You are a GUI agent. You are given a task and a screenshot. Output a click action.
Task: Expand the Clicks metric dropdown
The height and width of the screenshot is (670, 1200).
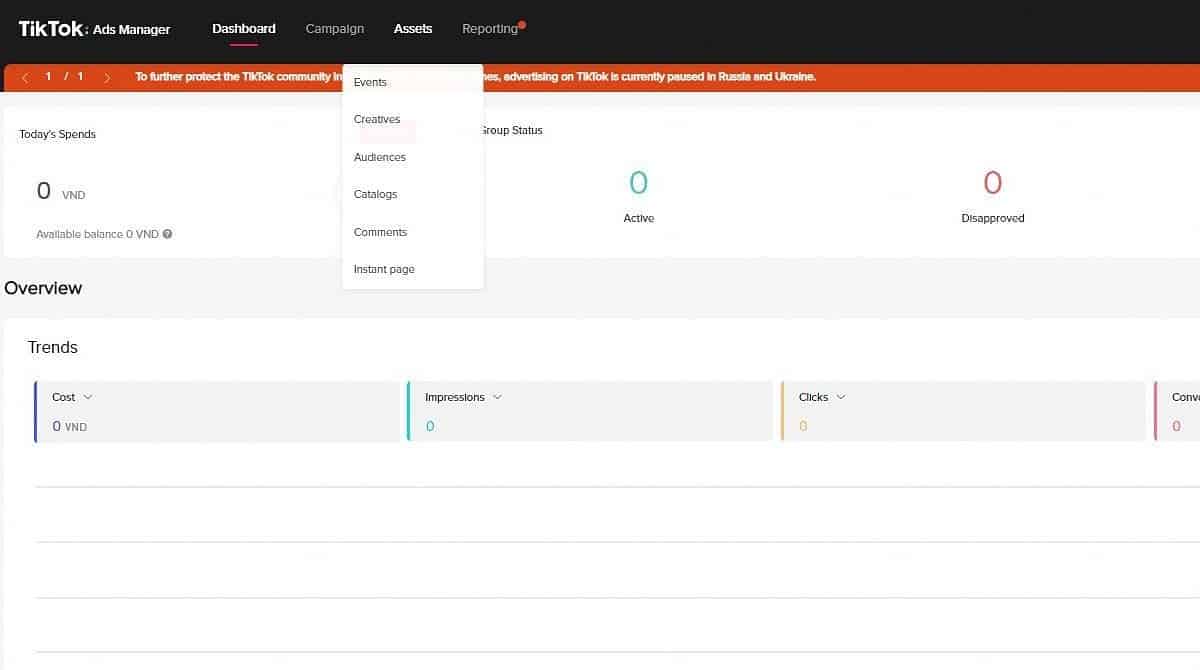[840, 397]
